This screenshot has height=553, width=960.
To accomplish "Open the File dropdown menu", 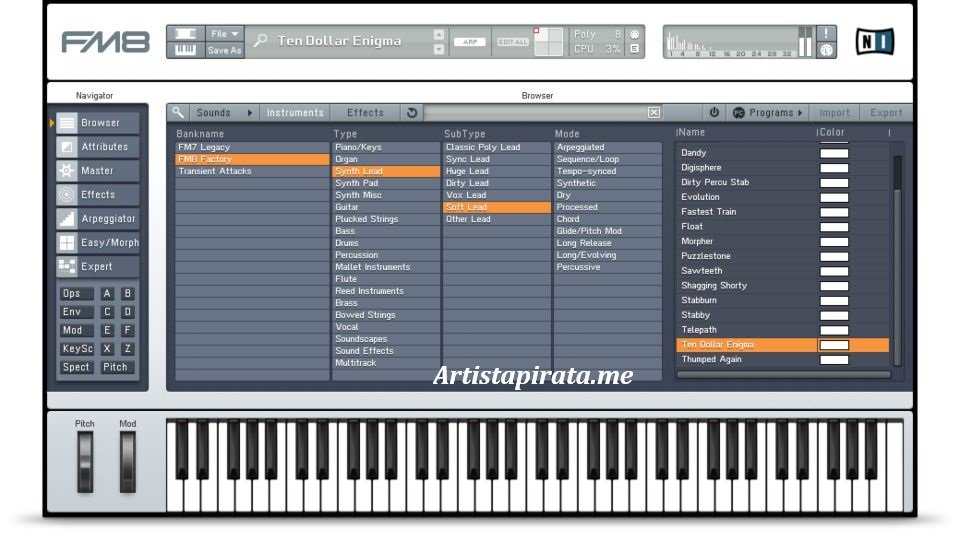I will (224, 34).
